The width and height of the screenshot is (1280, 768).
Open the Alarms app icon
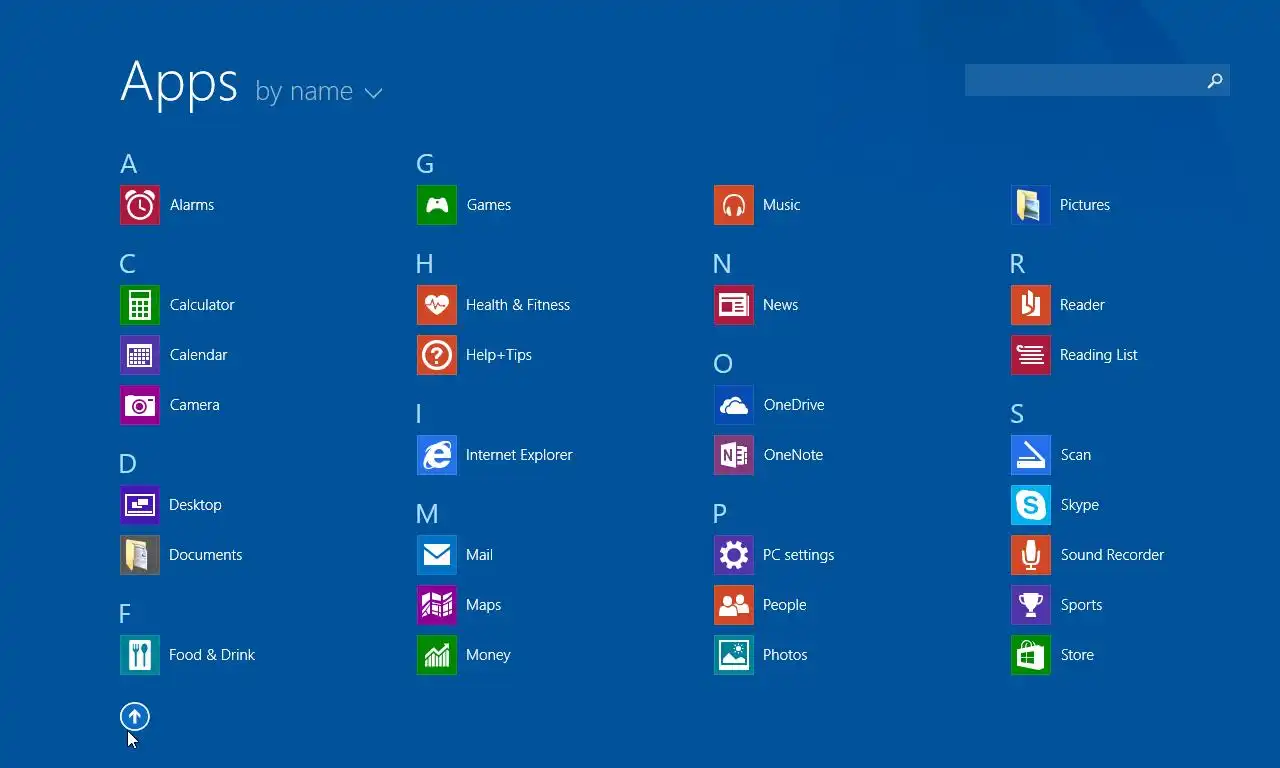(x=140, y=205)
